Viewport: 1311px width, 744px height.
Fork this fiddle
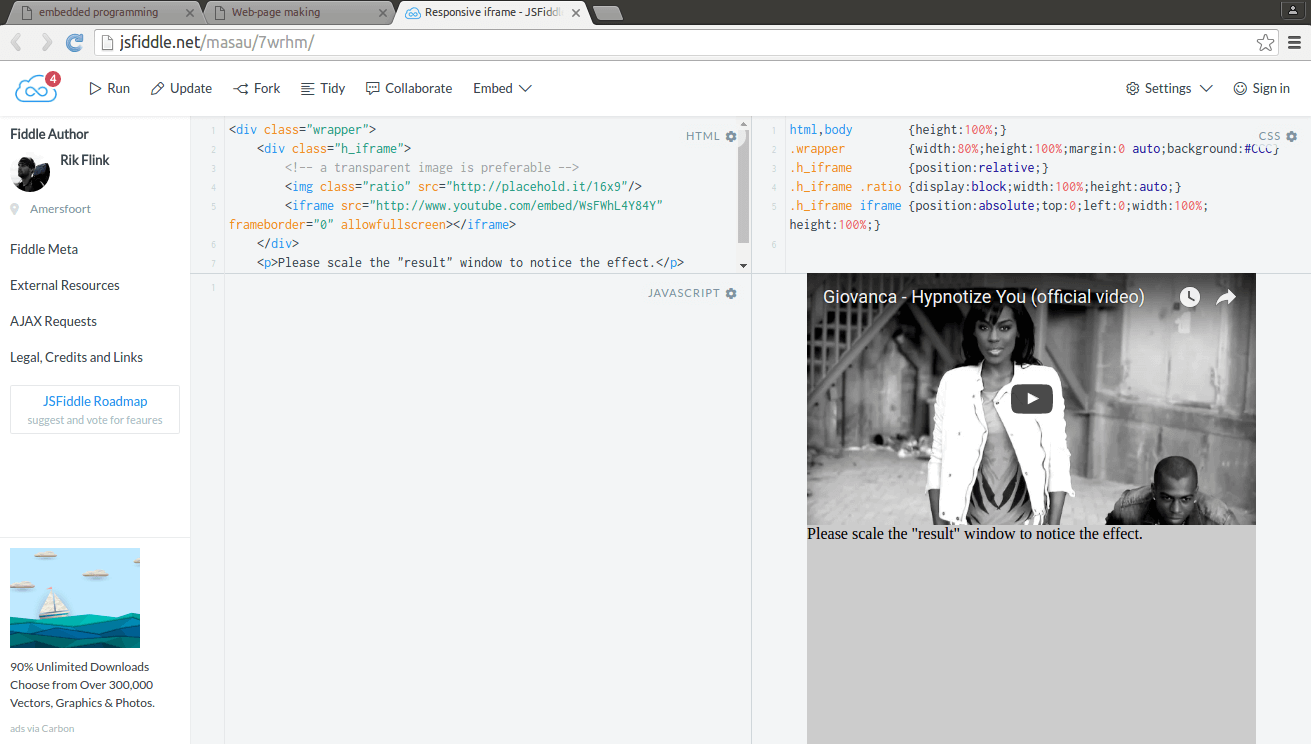[257, 88]
